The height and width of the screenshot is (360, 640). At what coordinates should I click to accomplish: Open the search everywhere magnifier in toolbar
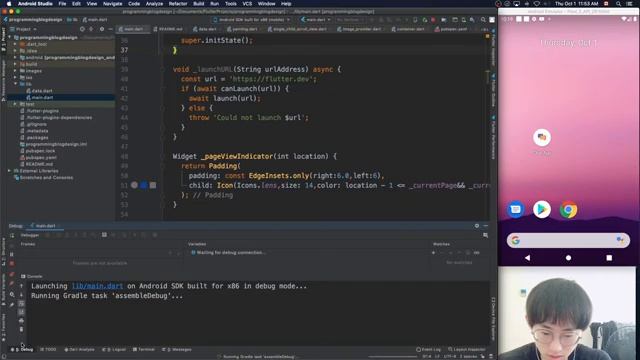483,20
